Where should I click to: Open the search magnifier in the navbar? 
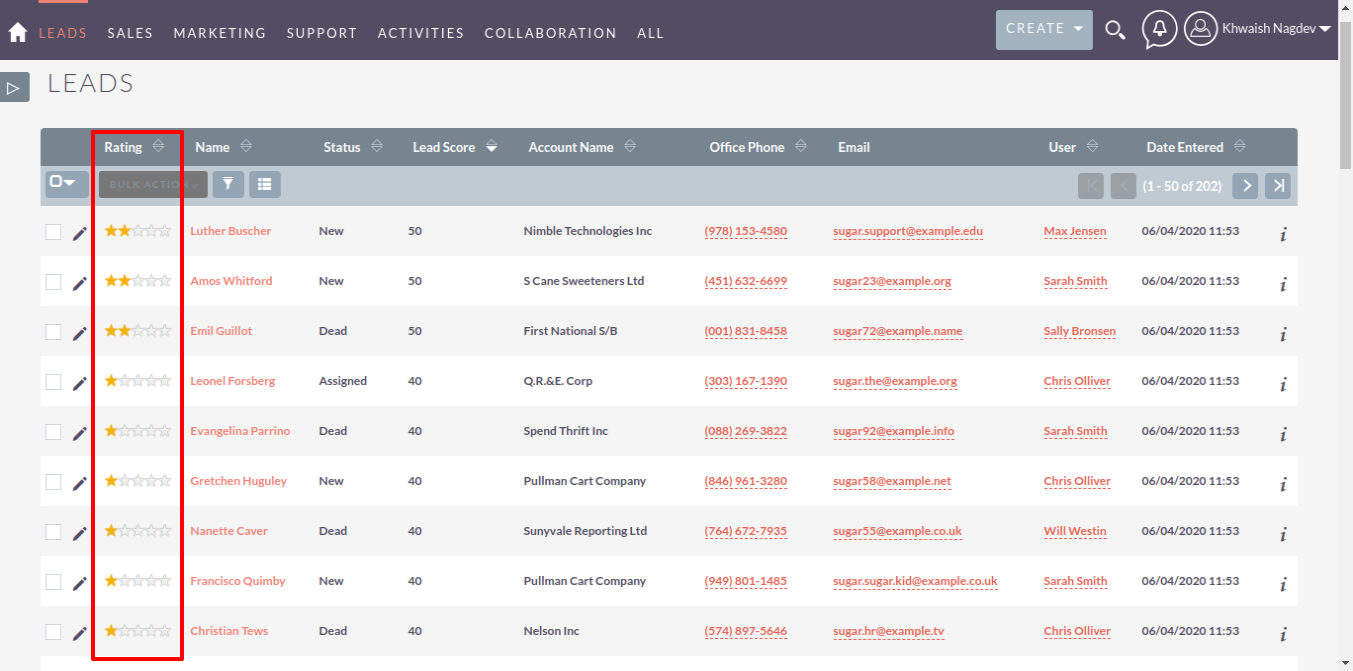tap(1115, 30)
